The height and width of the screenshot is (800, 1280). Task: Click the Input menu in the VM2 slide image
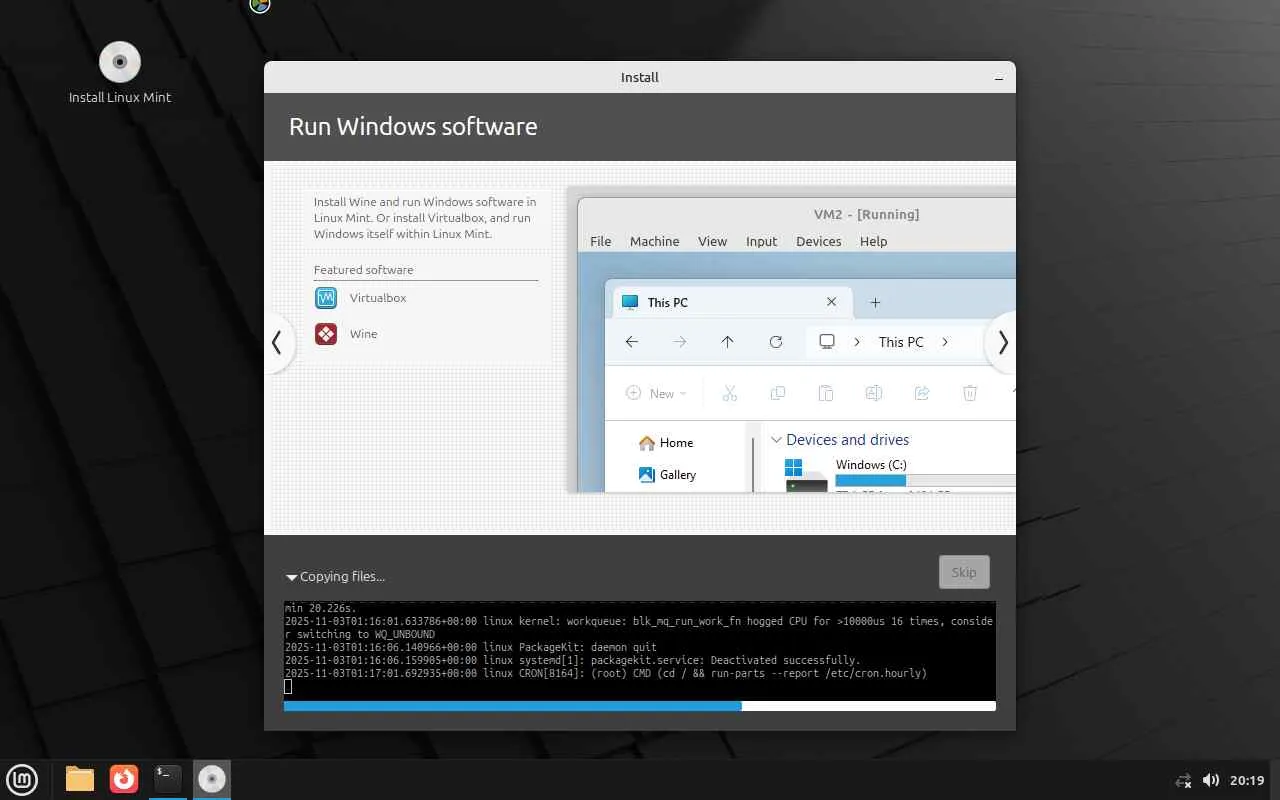761,241
